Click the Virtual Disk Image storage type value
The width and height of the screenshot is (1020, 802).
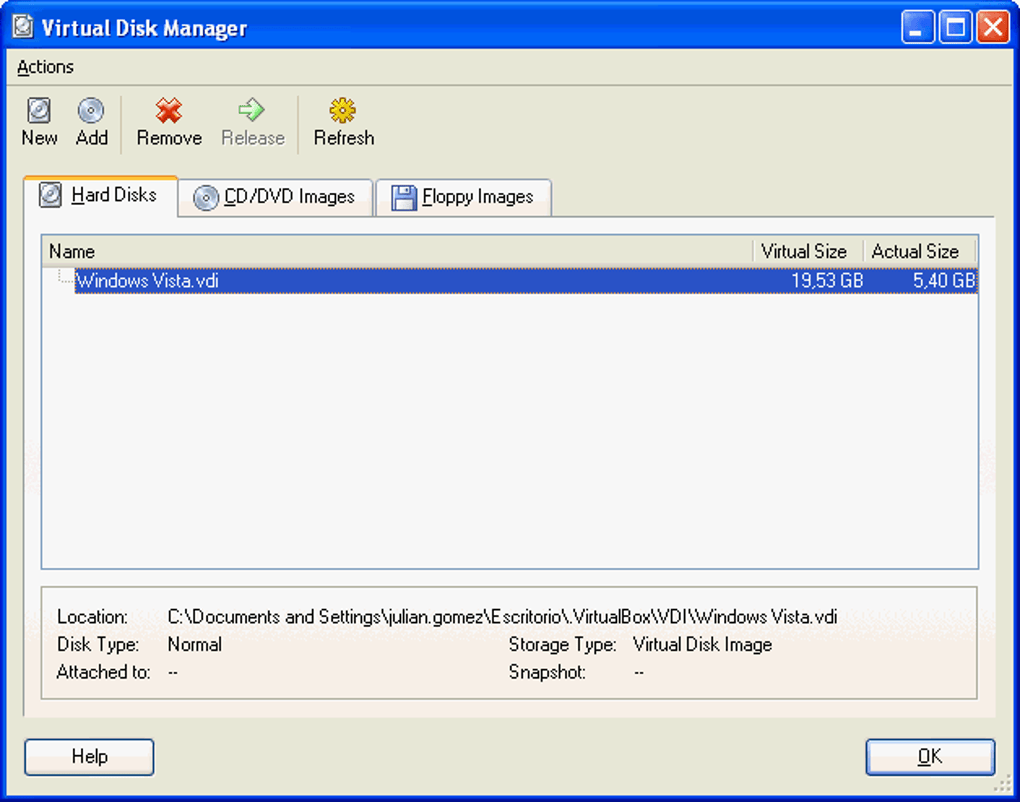703,645
